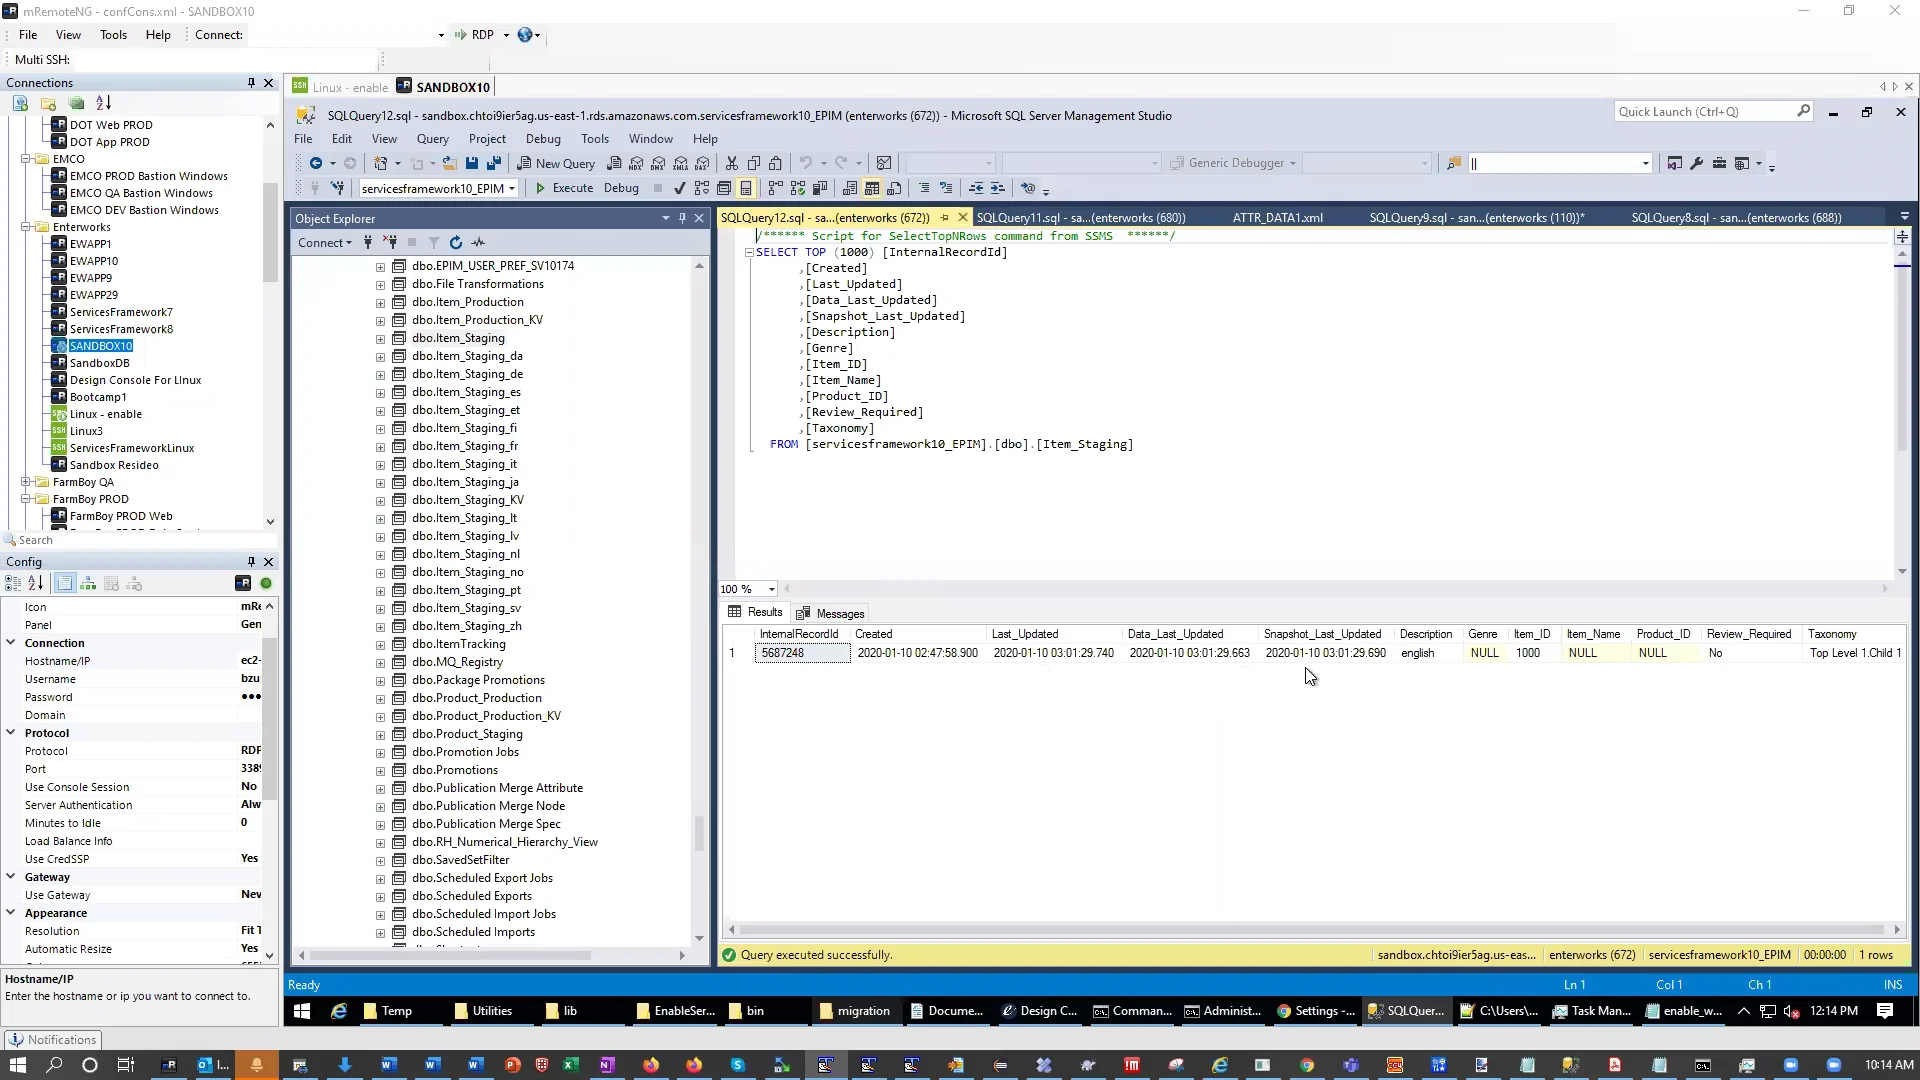Expand the dbo.Item_Staging table node
The width and height of the screenshot is (1920, 1080).
pyautogui.click(x=379, y=338)
